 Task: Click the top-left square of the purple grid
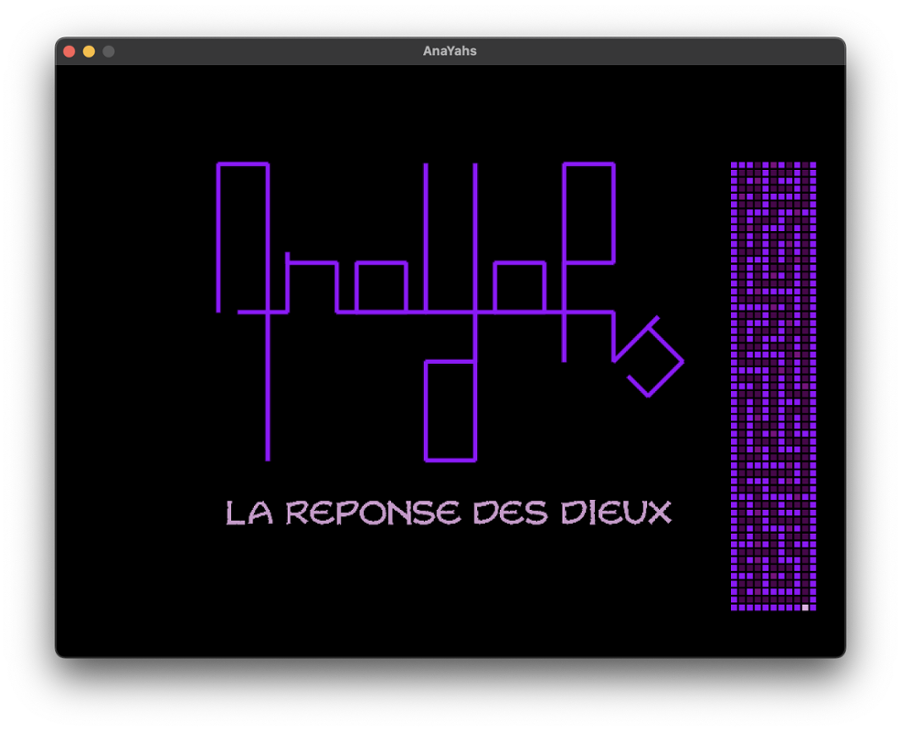(734, 165)
